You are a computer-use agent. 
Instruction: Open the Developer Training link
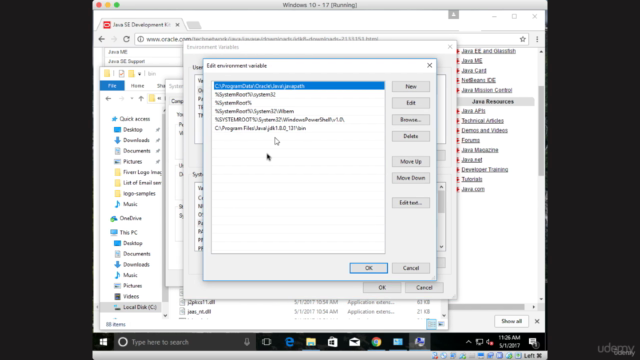pyautogui.click(x=484, y=169)
